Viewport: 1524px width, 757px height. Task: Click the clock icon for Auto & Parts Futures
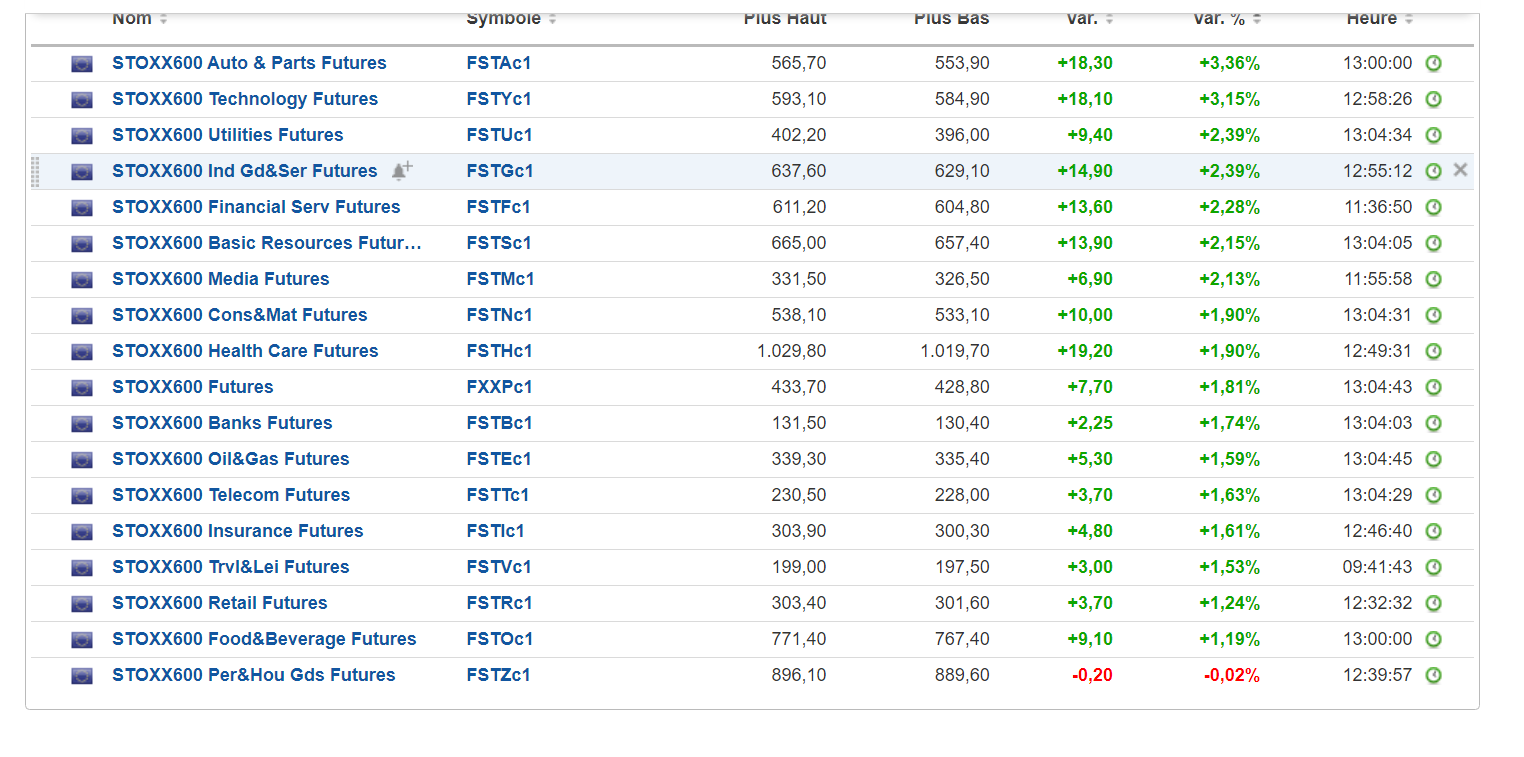pyautogui.click(x=1433, y=64)
